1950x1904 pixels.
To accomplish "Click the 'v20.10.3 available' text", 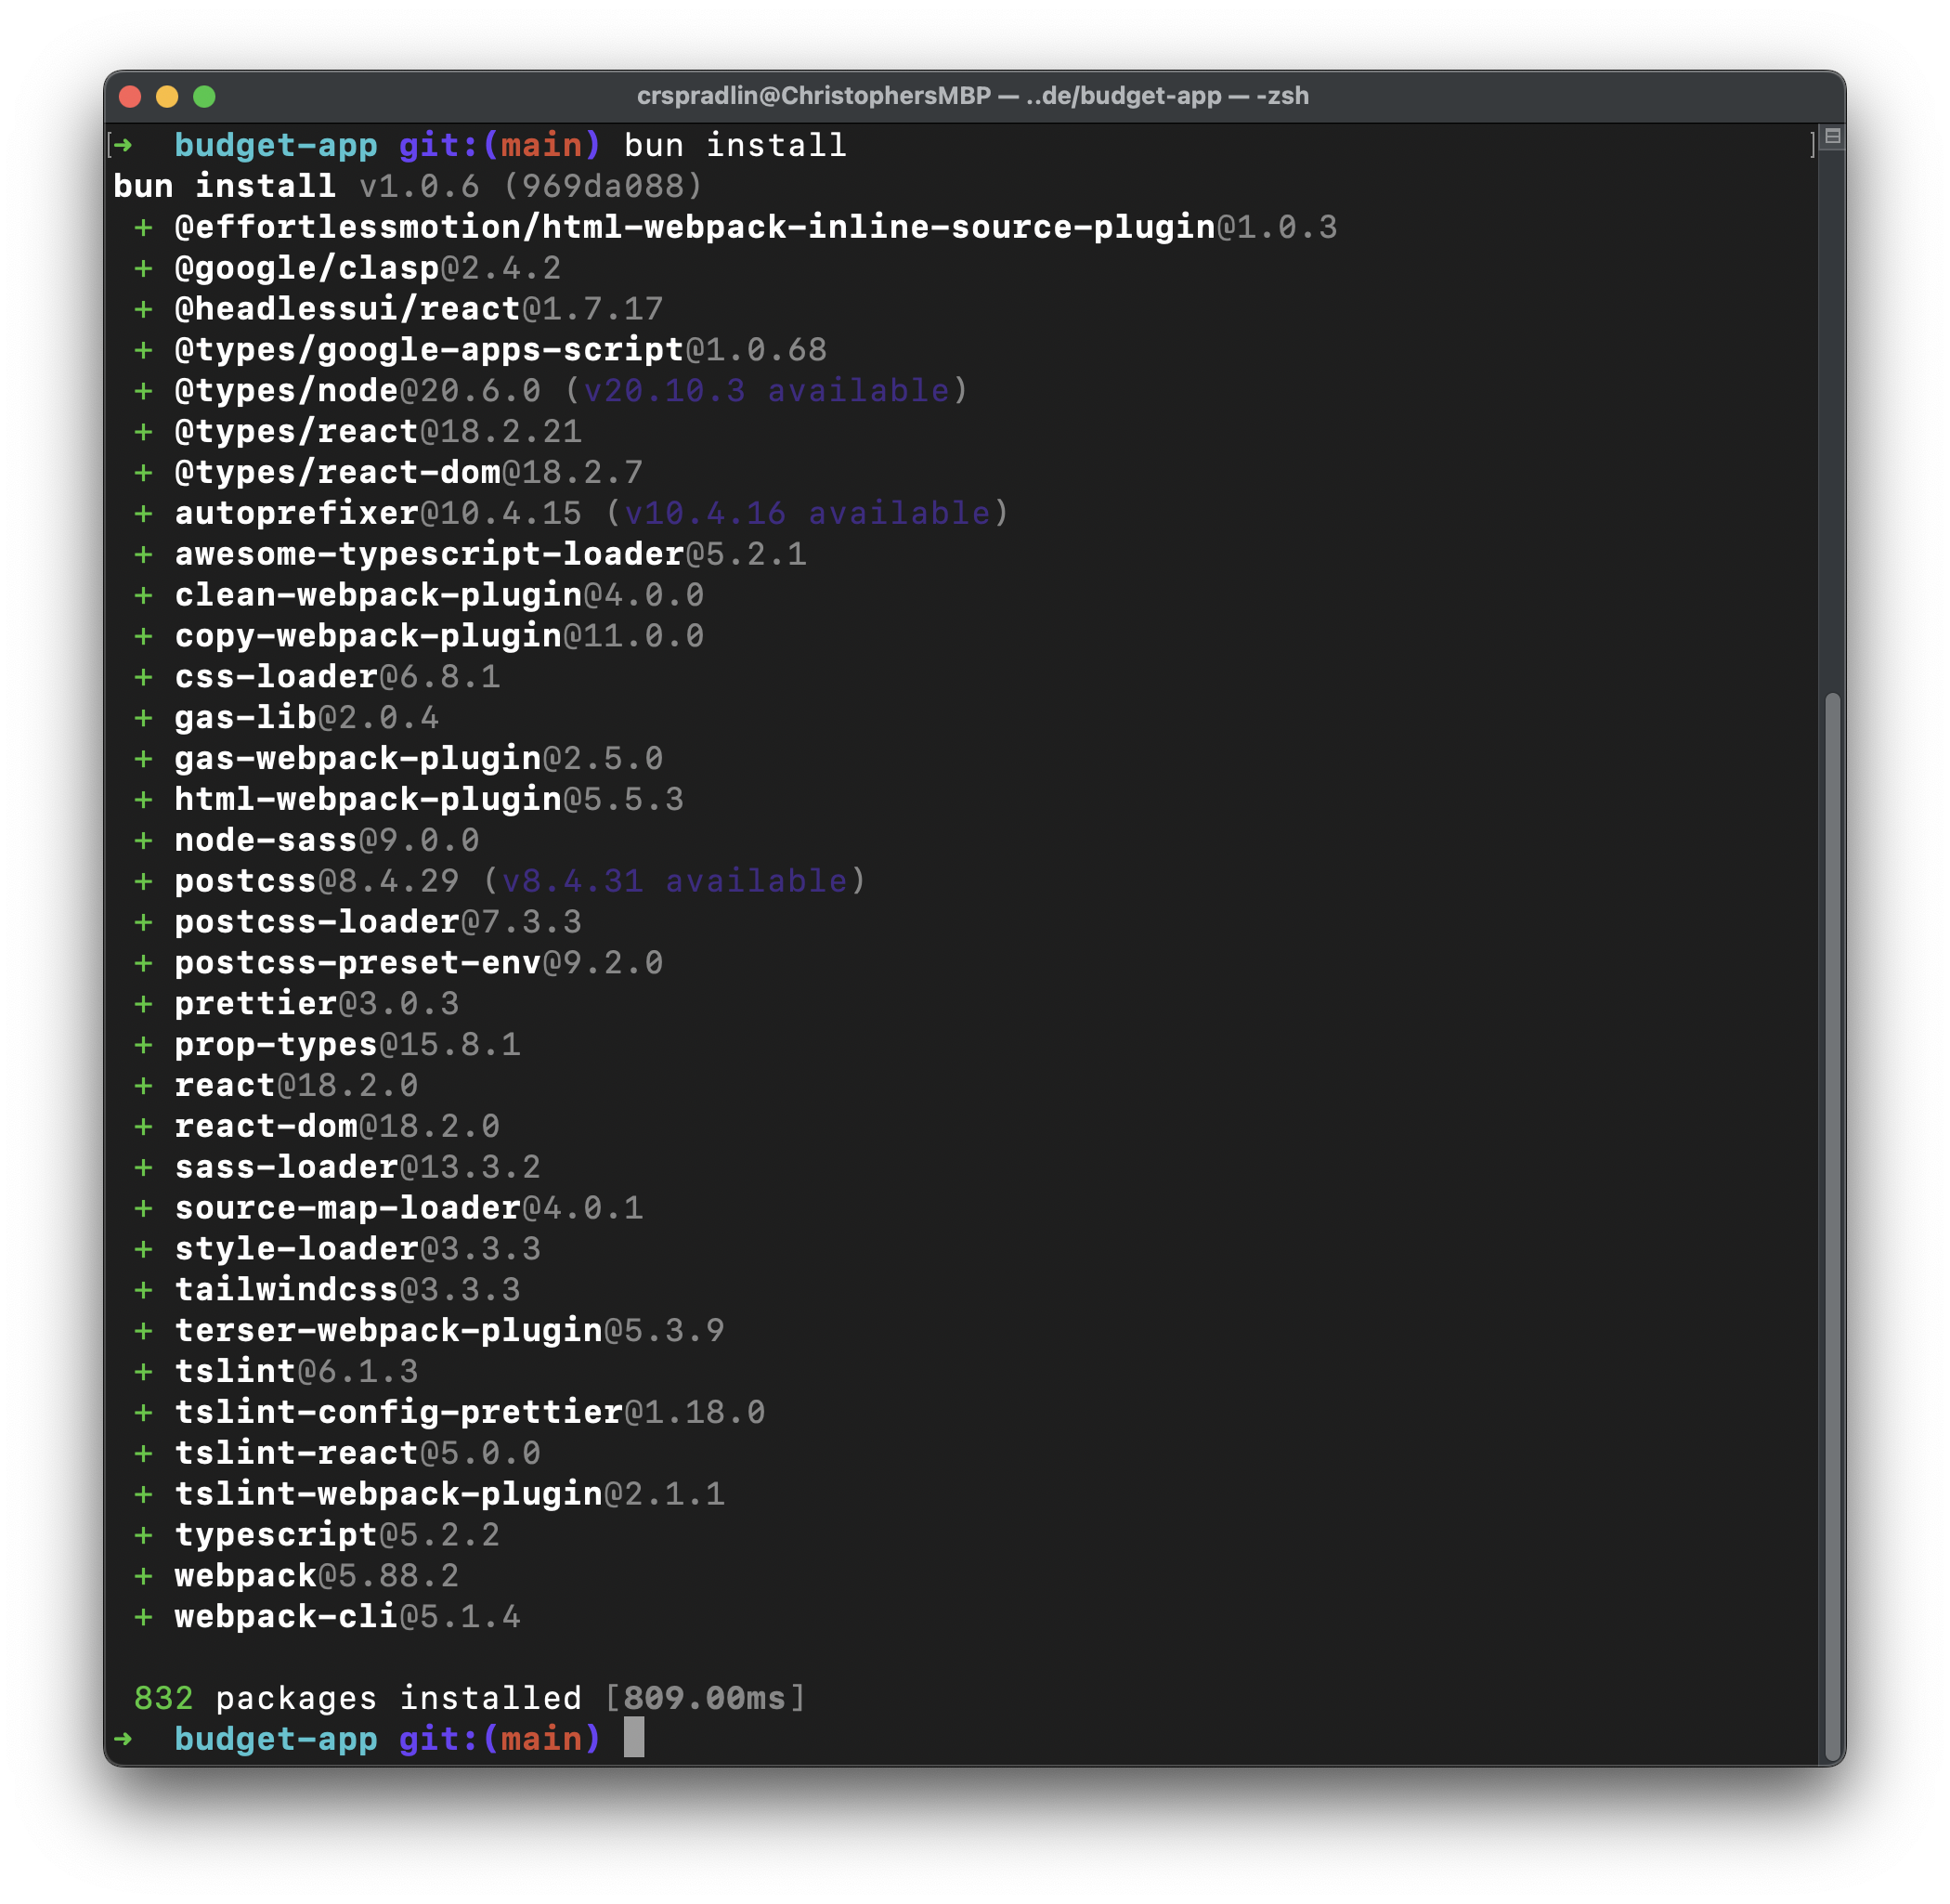I will tap(766, 391).
